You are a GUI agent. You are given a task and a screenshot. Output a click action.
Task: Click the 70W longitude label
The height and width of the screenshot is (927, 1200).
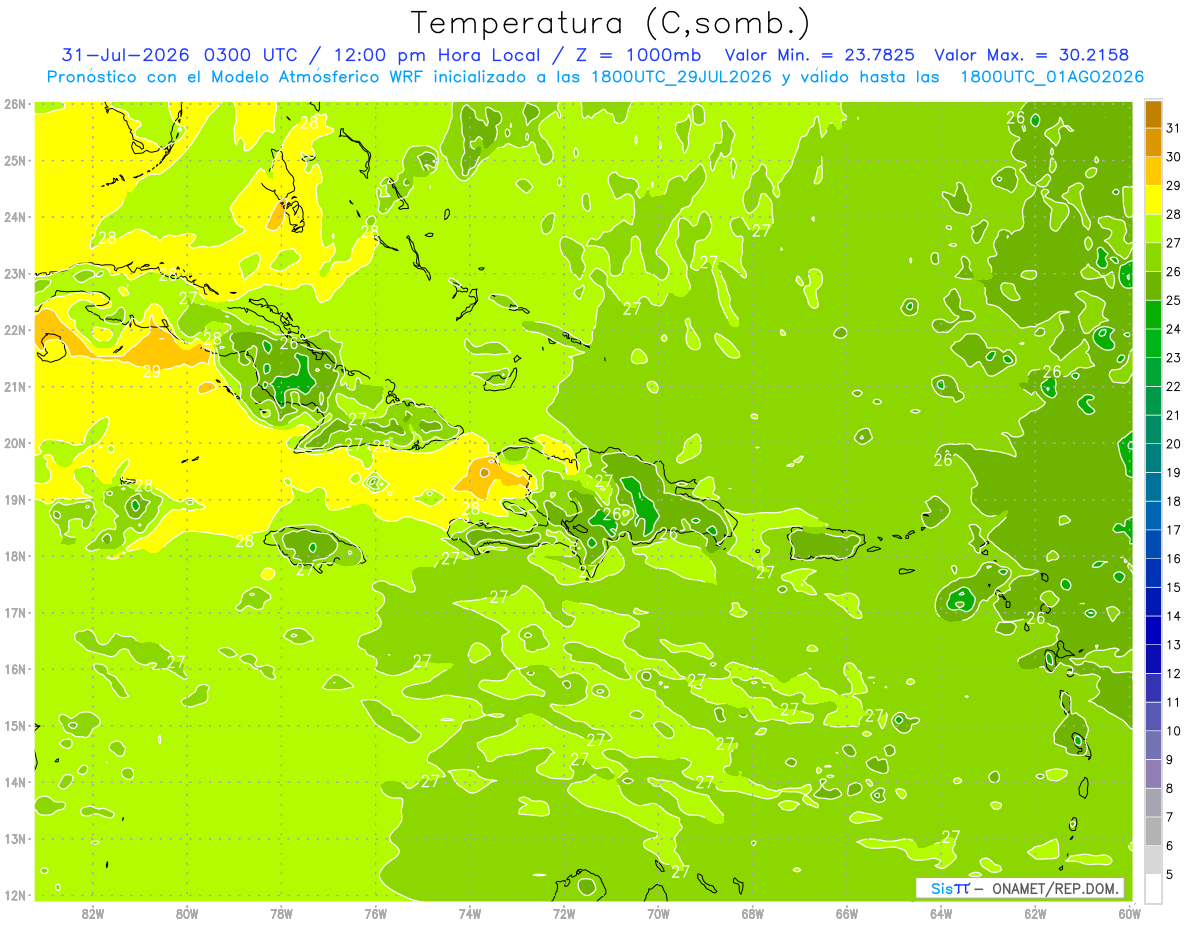658,913
